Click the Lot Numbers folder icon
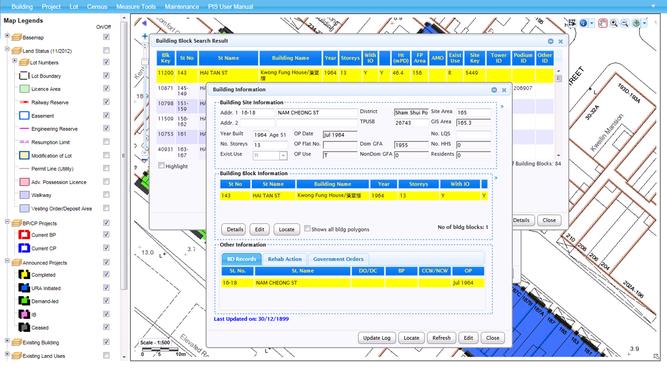667x368 pixels. click(25, 63)
